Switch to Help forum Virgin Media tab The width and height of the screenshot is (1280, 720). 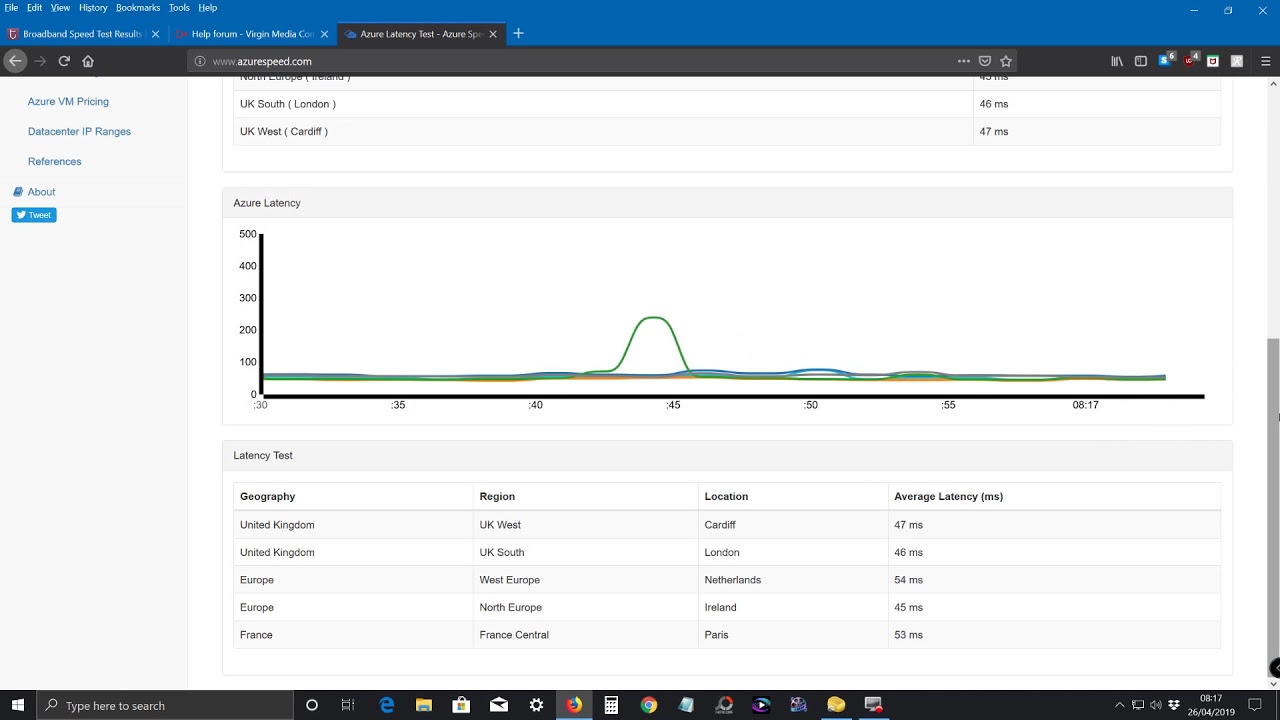pos(252,34)
